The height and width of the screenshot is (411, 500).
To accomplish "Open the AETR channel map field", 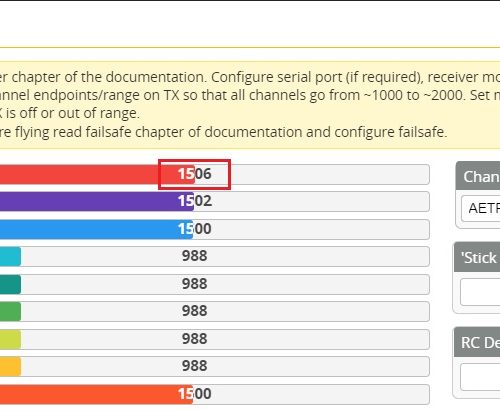I will 481,208.
